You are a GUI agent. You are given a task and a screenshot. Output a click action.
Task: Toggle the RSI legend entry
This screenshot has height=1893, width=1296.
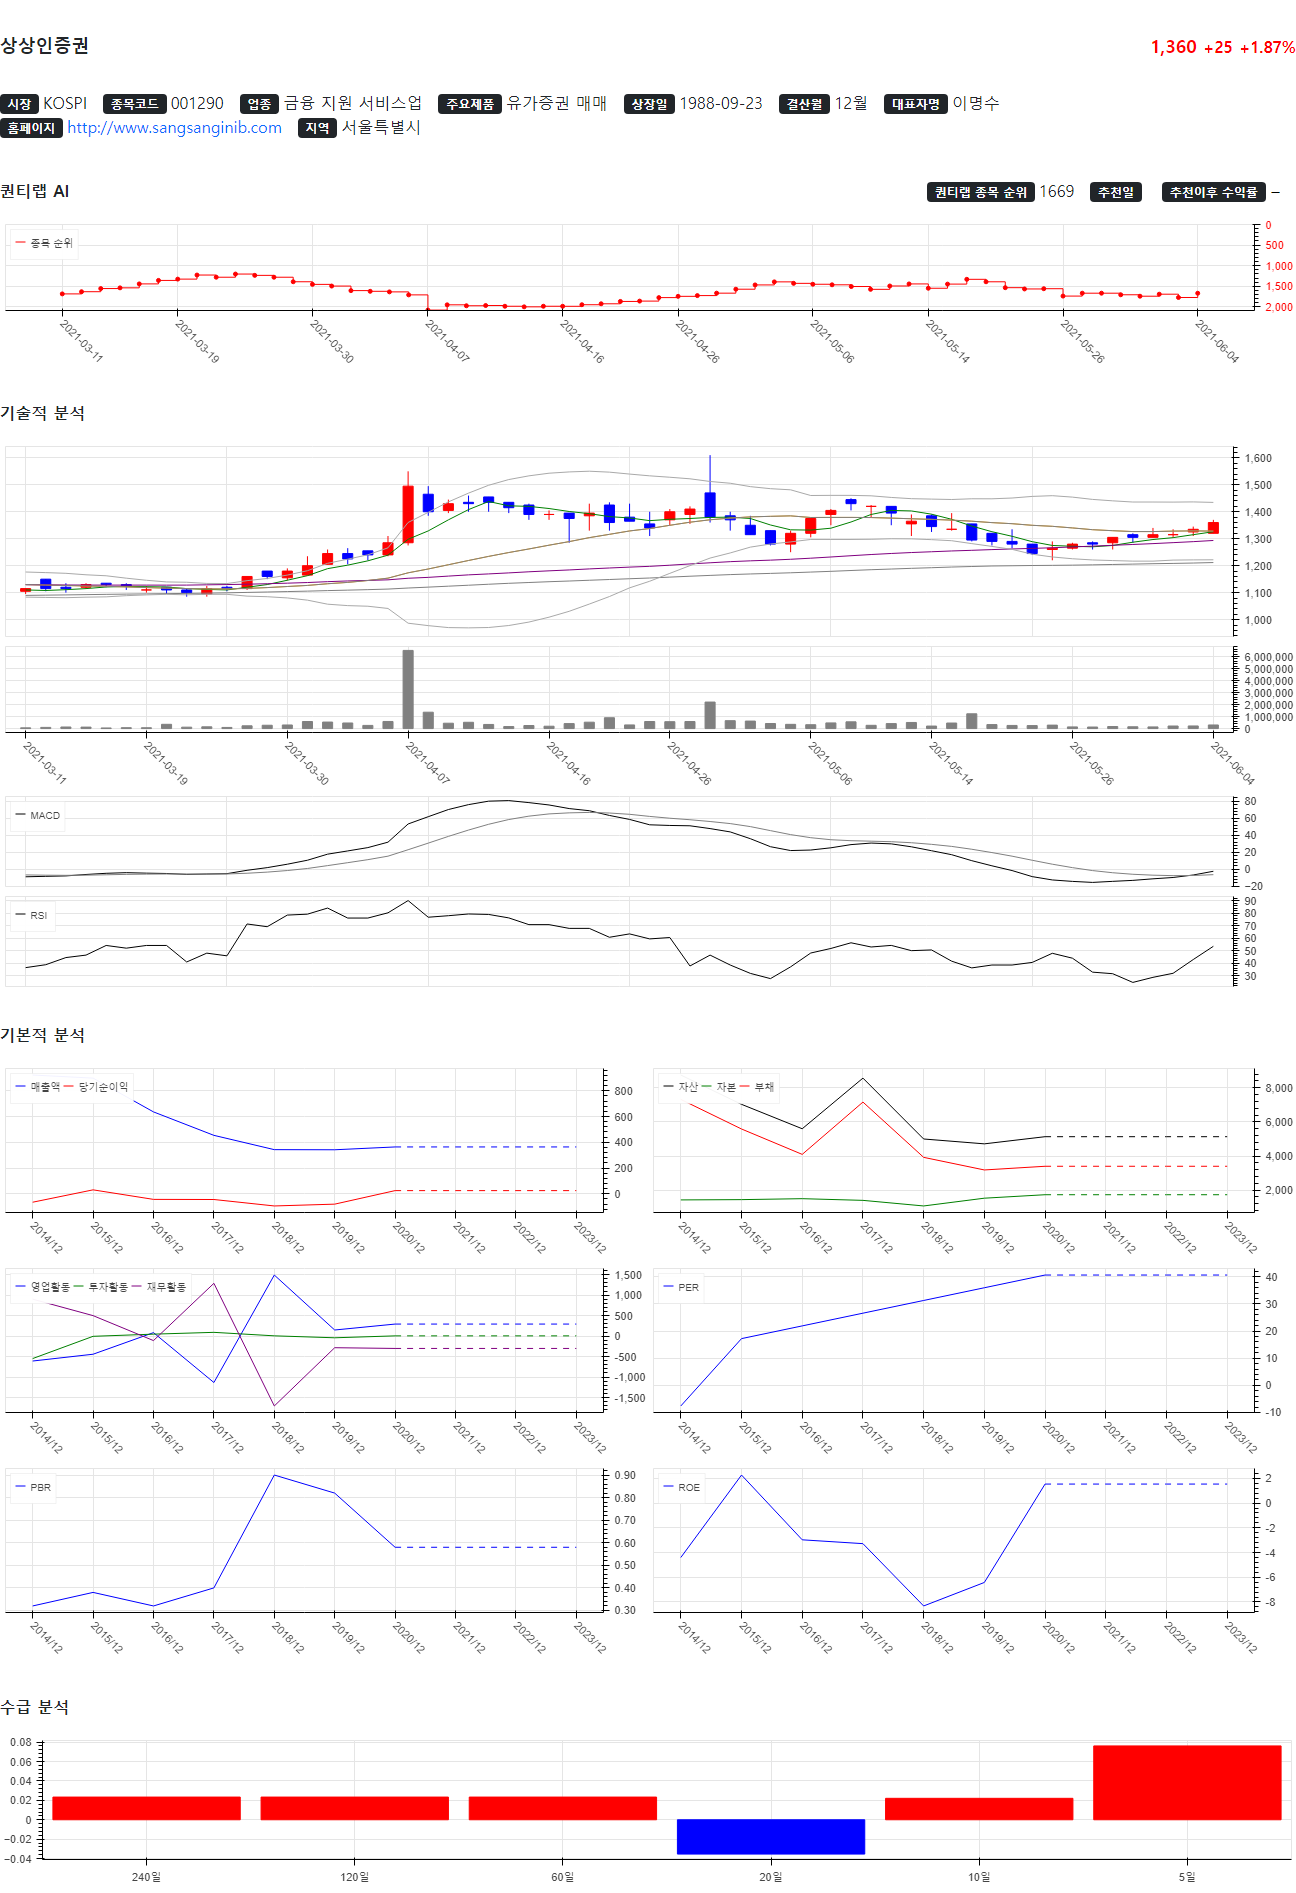tap(32, 916)
